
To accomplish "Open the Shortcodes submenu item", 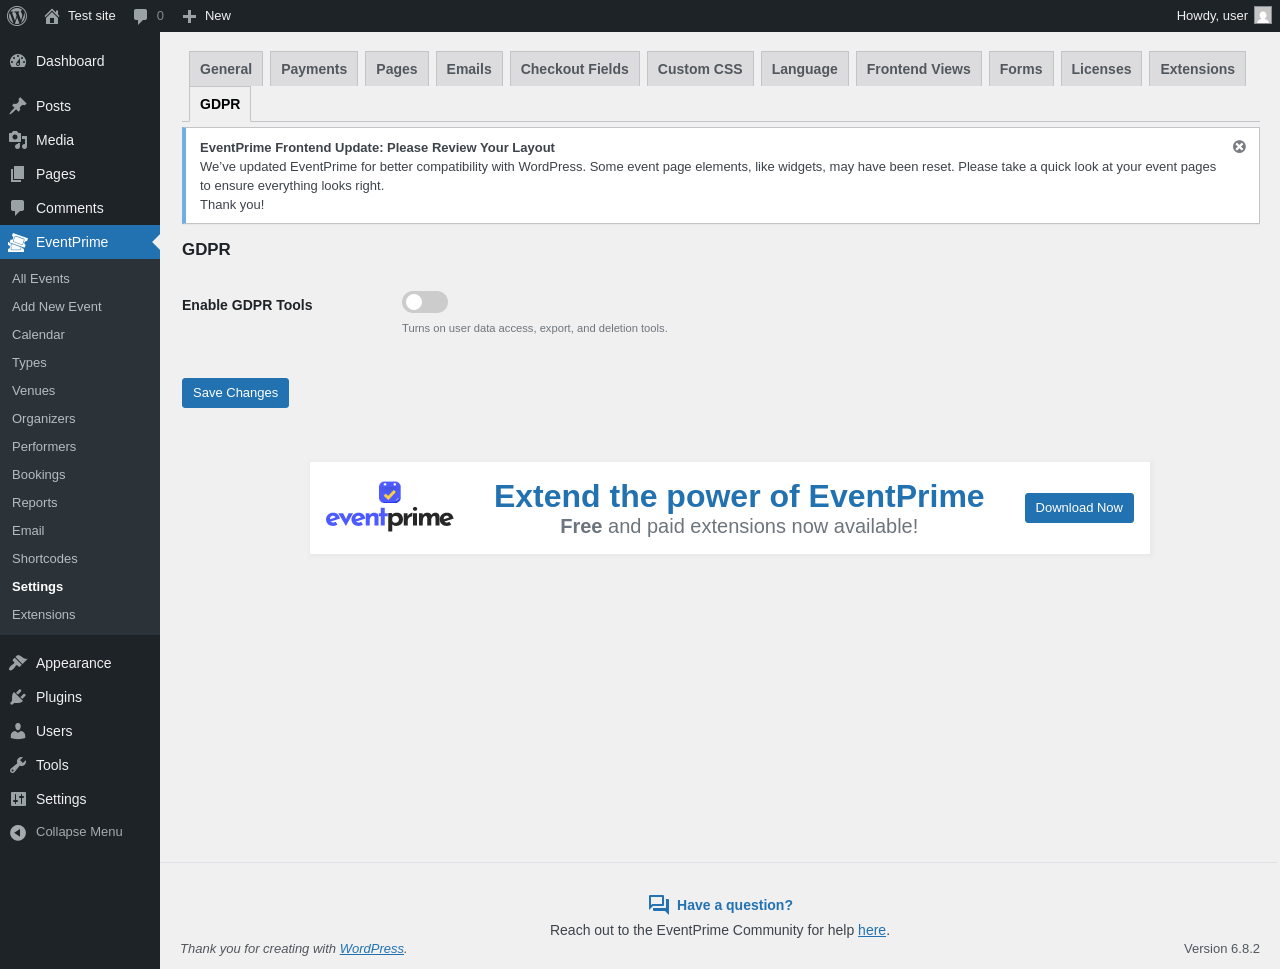I will click(x=45, y=559).
